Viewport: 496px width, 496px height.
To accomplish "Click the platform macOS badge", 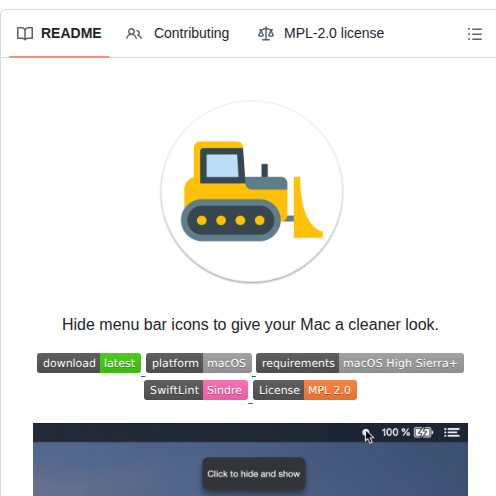I will point(199,363).
